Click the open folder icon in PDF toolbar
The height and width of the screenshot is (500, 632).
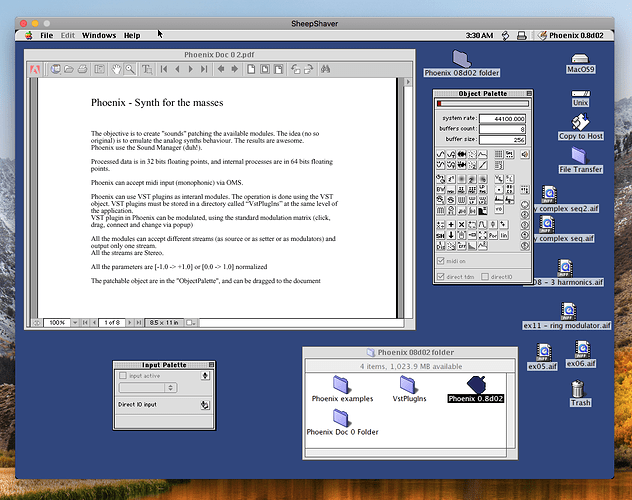click(x=69, y=69)
